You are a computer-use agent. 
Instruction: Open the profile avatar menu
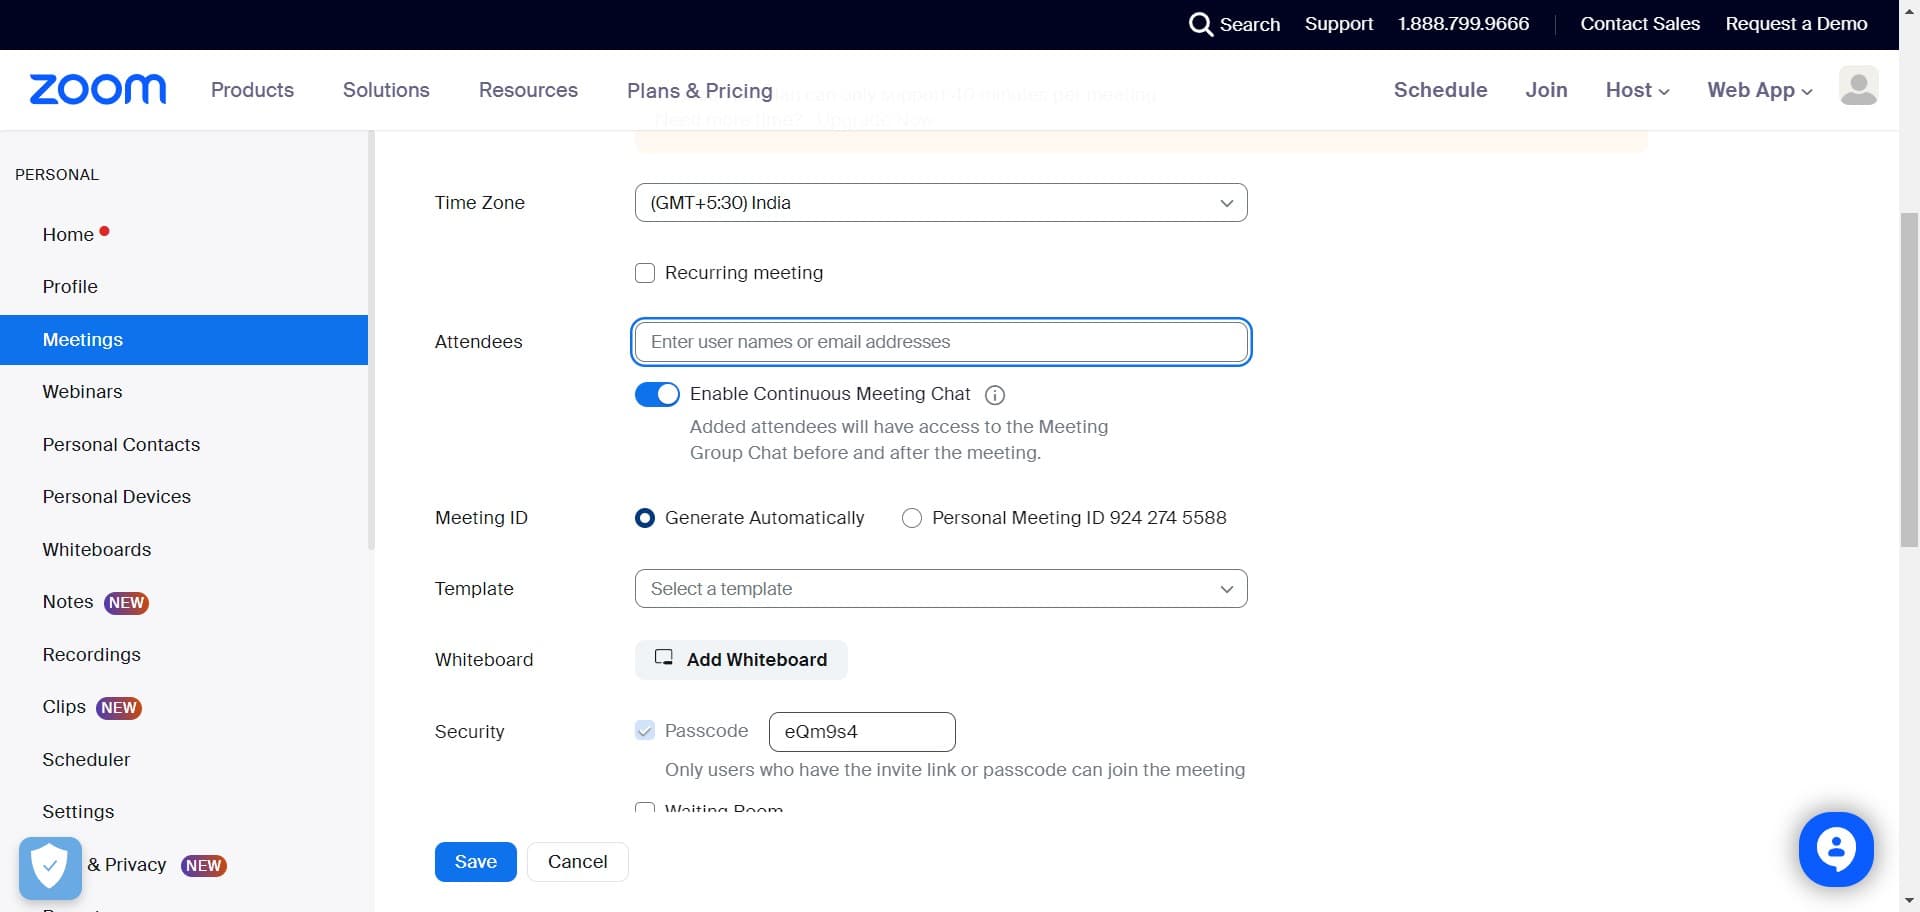[x=1859, y=87]
